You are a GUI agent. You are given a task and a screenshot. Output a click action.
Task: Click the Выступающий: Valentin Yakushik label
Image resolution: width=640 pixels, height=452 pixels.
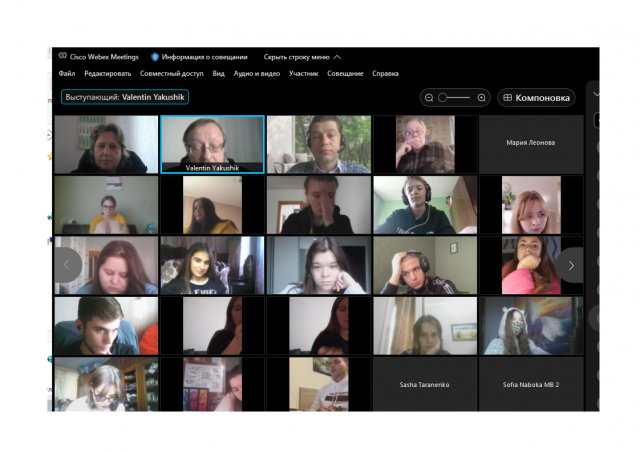point(125,97)
